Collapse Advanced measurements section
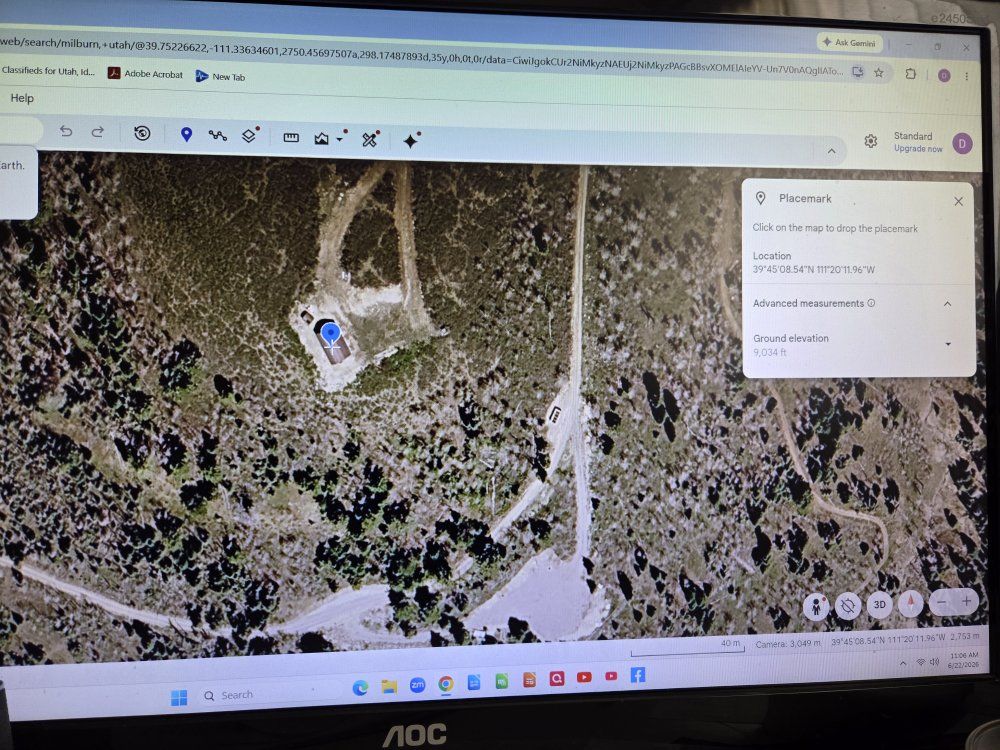The image size is (1000, 750). pos(947,304)
